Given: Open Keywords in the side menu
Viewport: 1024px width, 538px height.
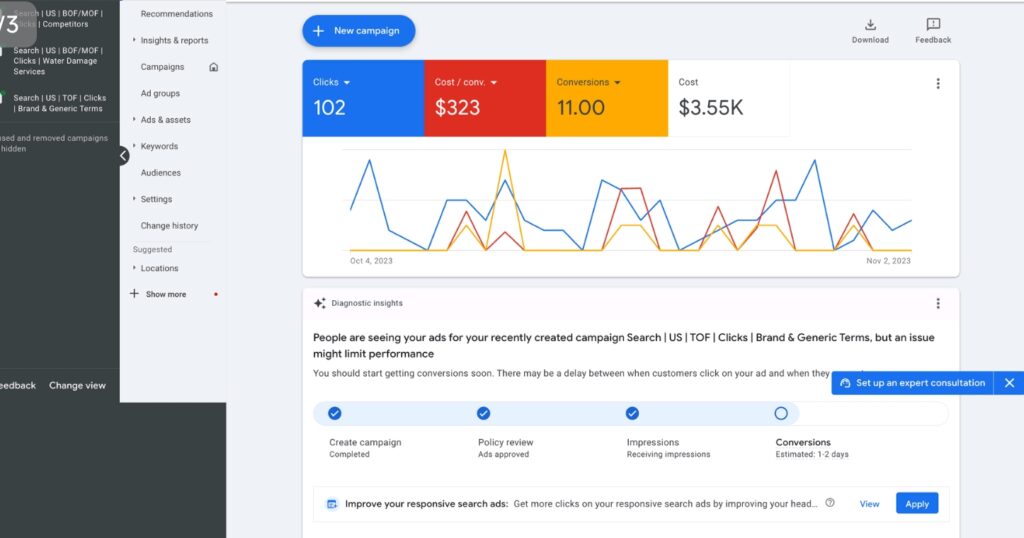Looking at the screenshot, I should coord(159,146).
